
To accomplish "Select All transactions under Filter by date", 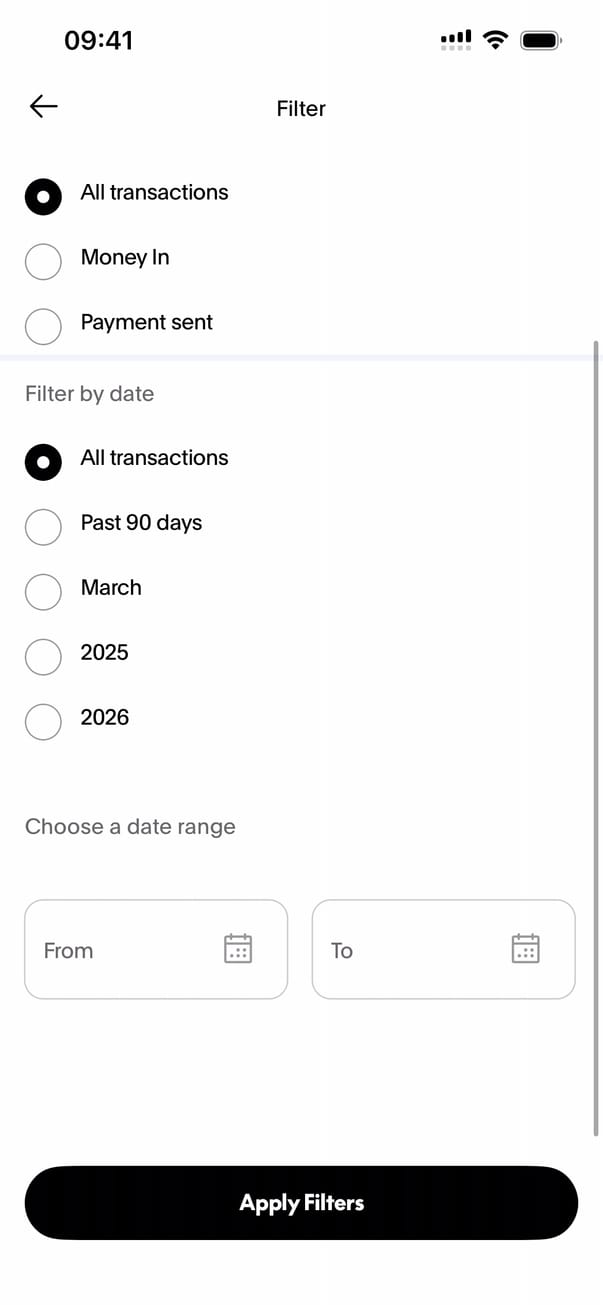I will click(43, 460).
